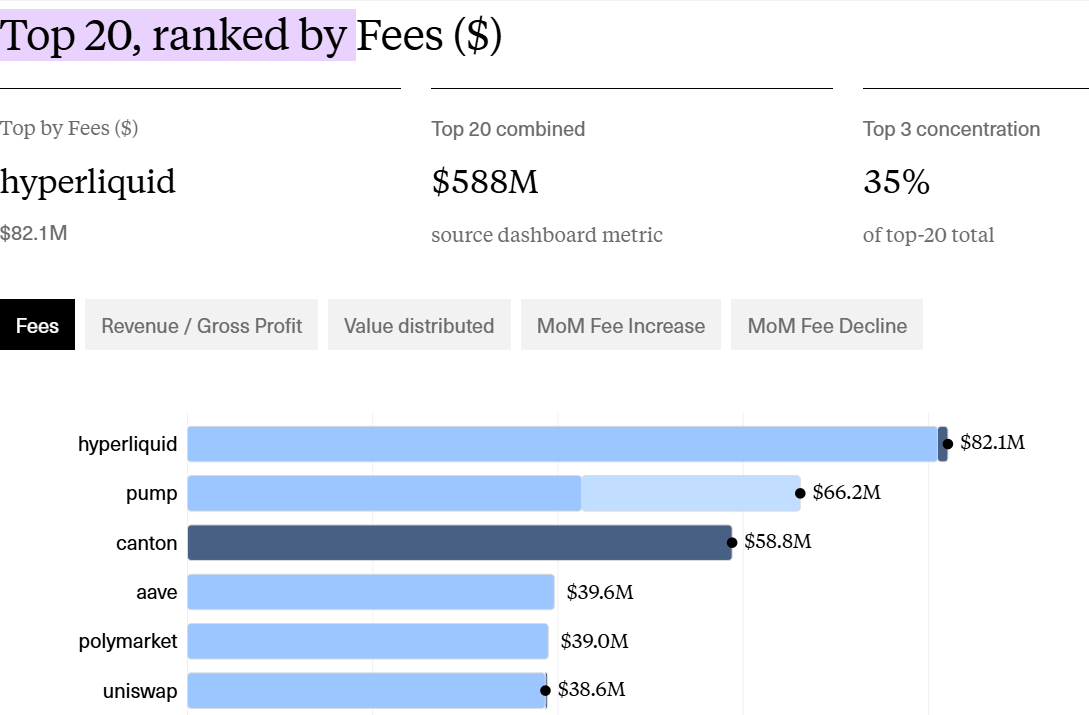Click the hyperliquid bar dark end segment
Viewport: 1089px width, 715px height.
point(942,444)
